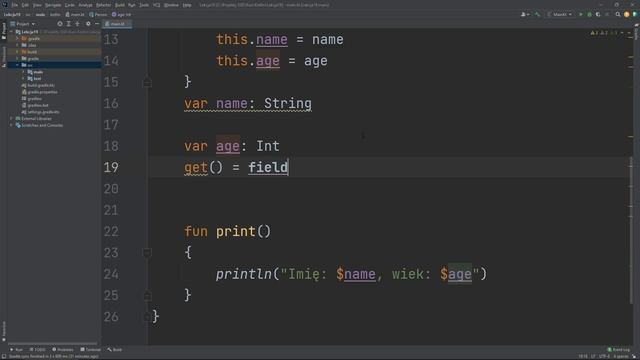Click the Expand All icon in Project panel
Image resolution: width=640 pixels, height=360 pixels.
(x=69, y=24)
